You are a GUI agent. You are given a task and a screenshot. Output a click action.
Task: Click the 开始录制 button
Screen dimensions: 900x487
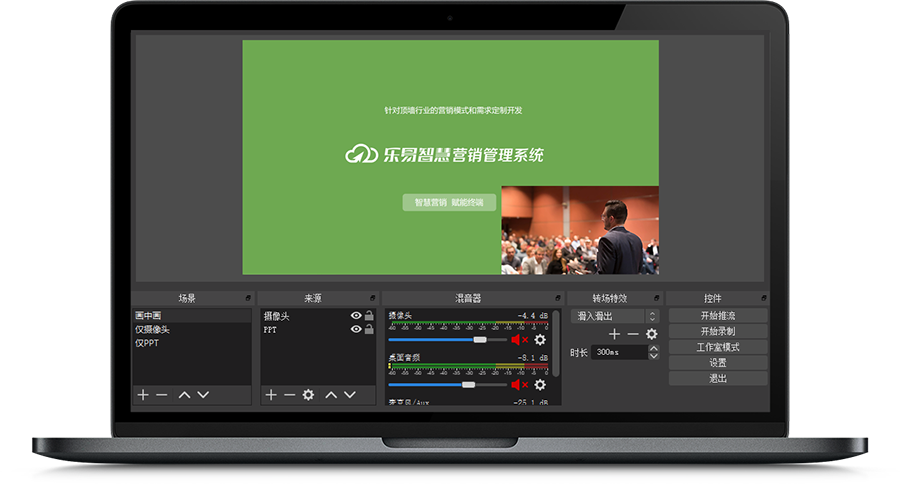click(x=718, y=331)
